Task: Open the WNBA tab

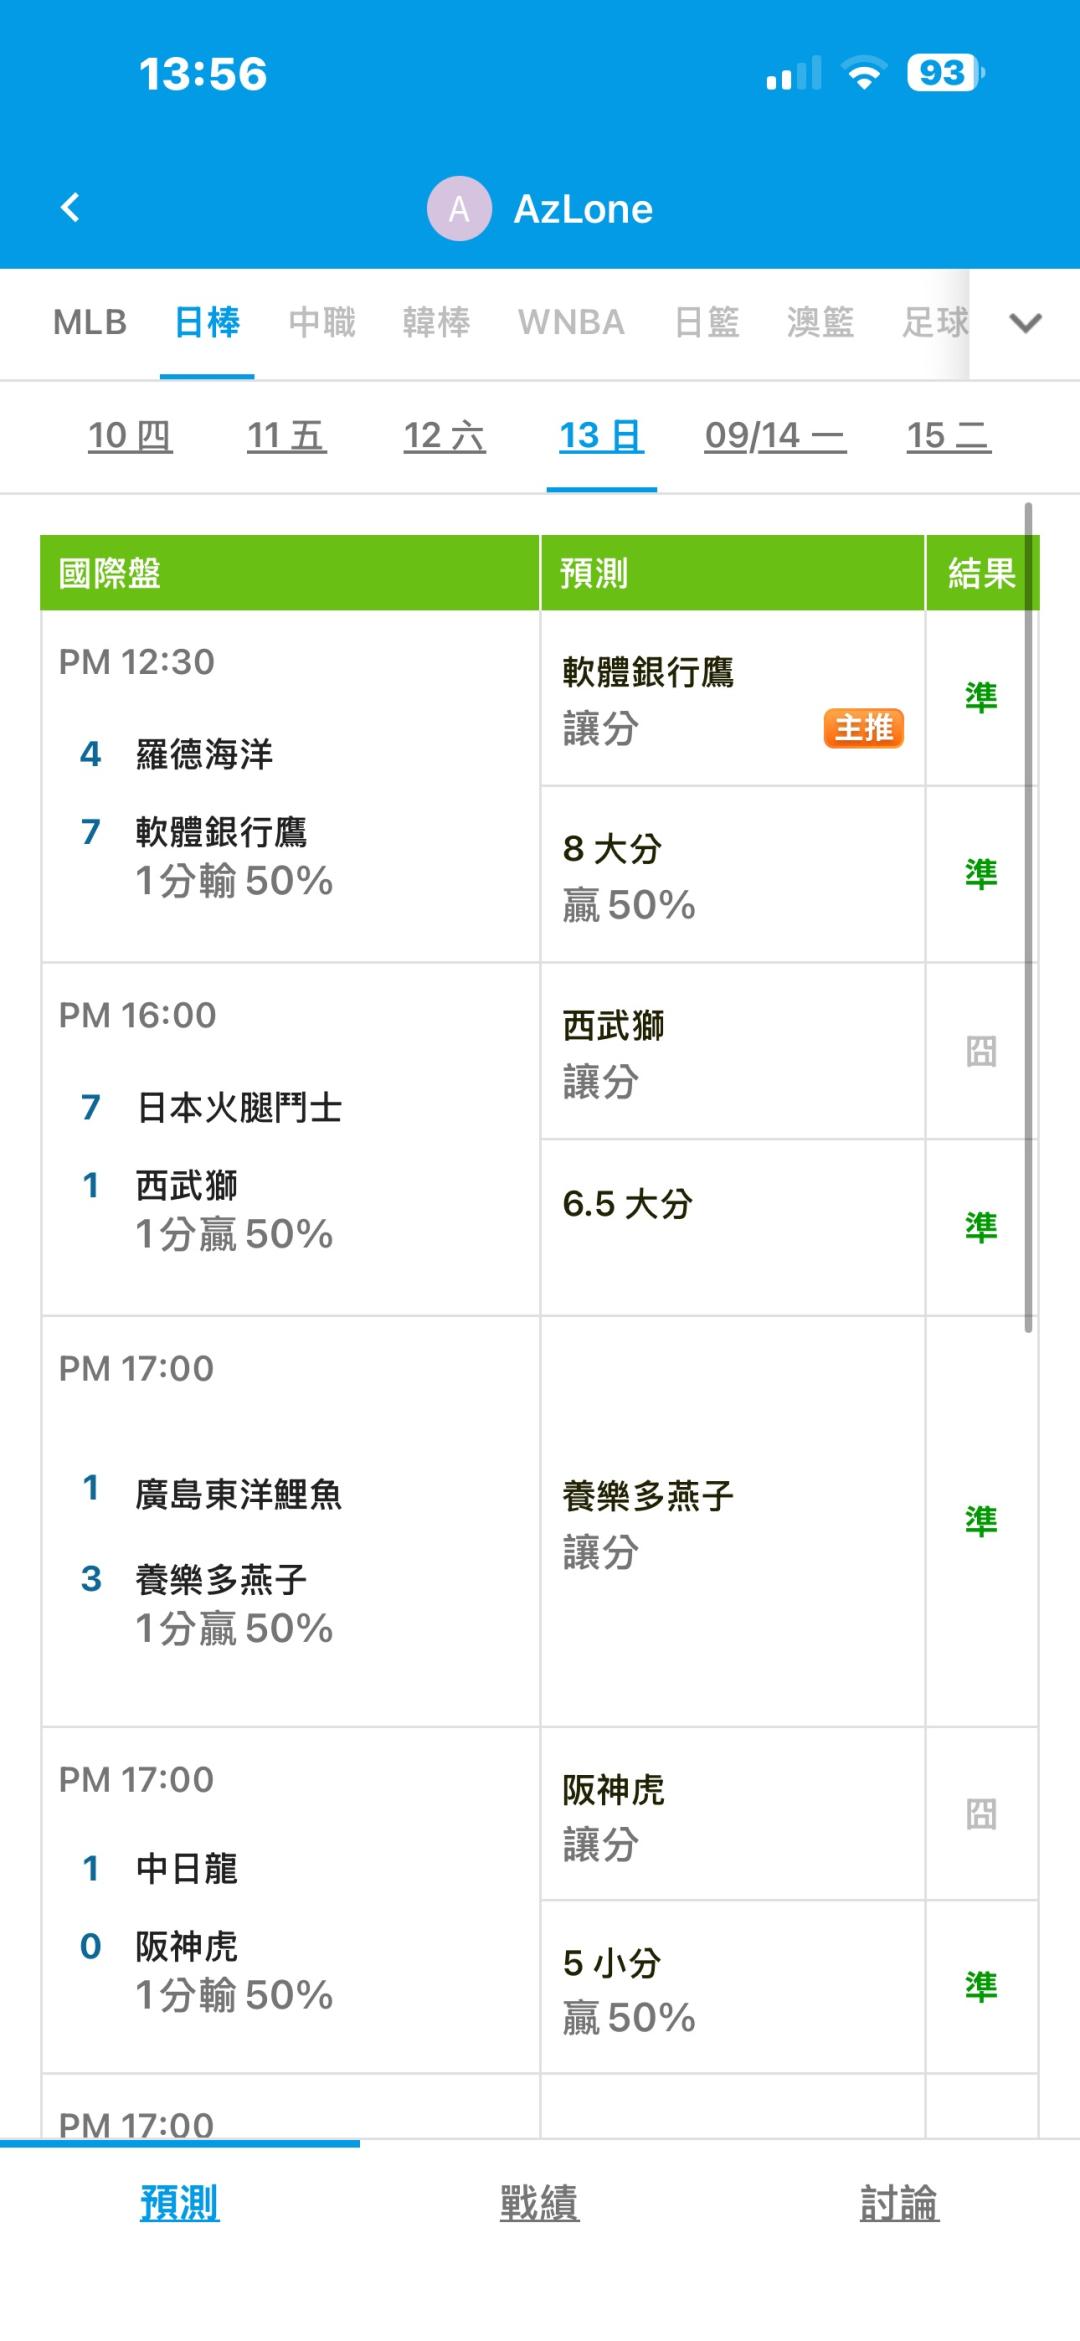Action: click(x=571, y=322)
